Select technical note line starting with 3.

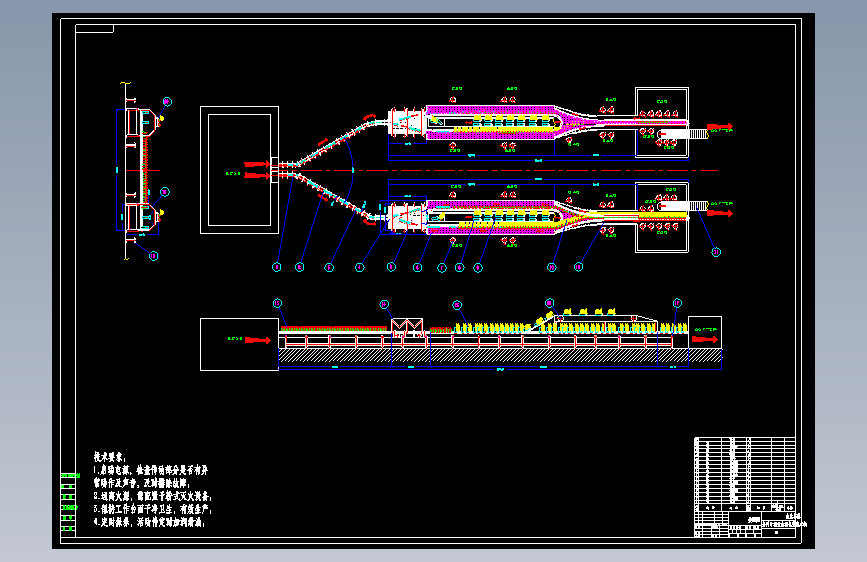click(153, 509)
